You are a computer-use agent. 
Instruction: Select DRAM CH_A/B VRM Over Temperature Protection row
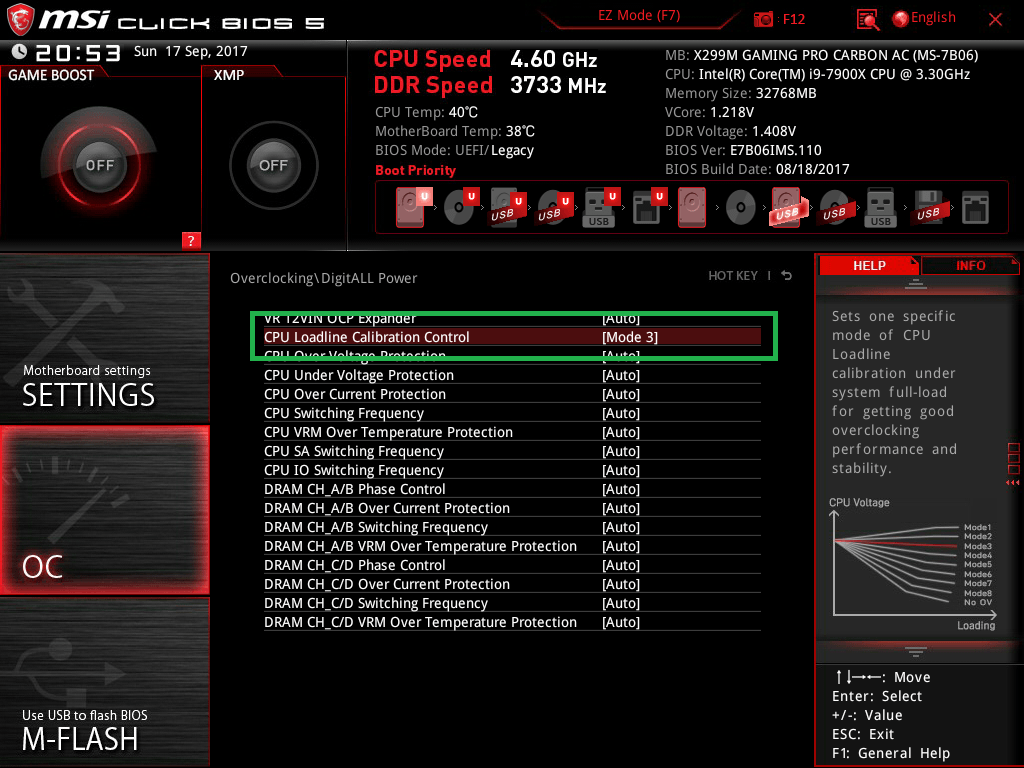pyautogui.click(x=512, y=546)
